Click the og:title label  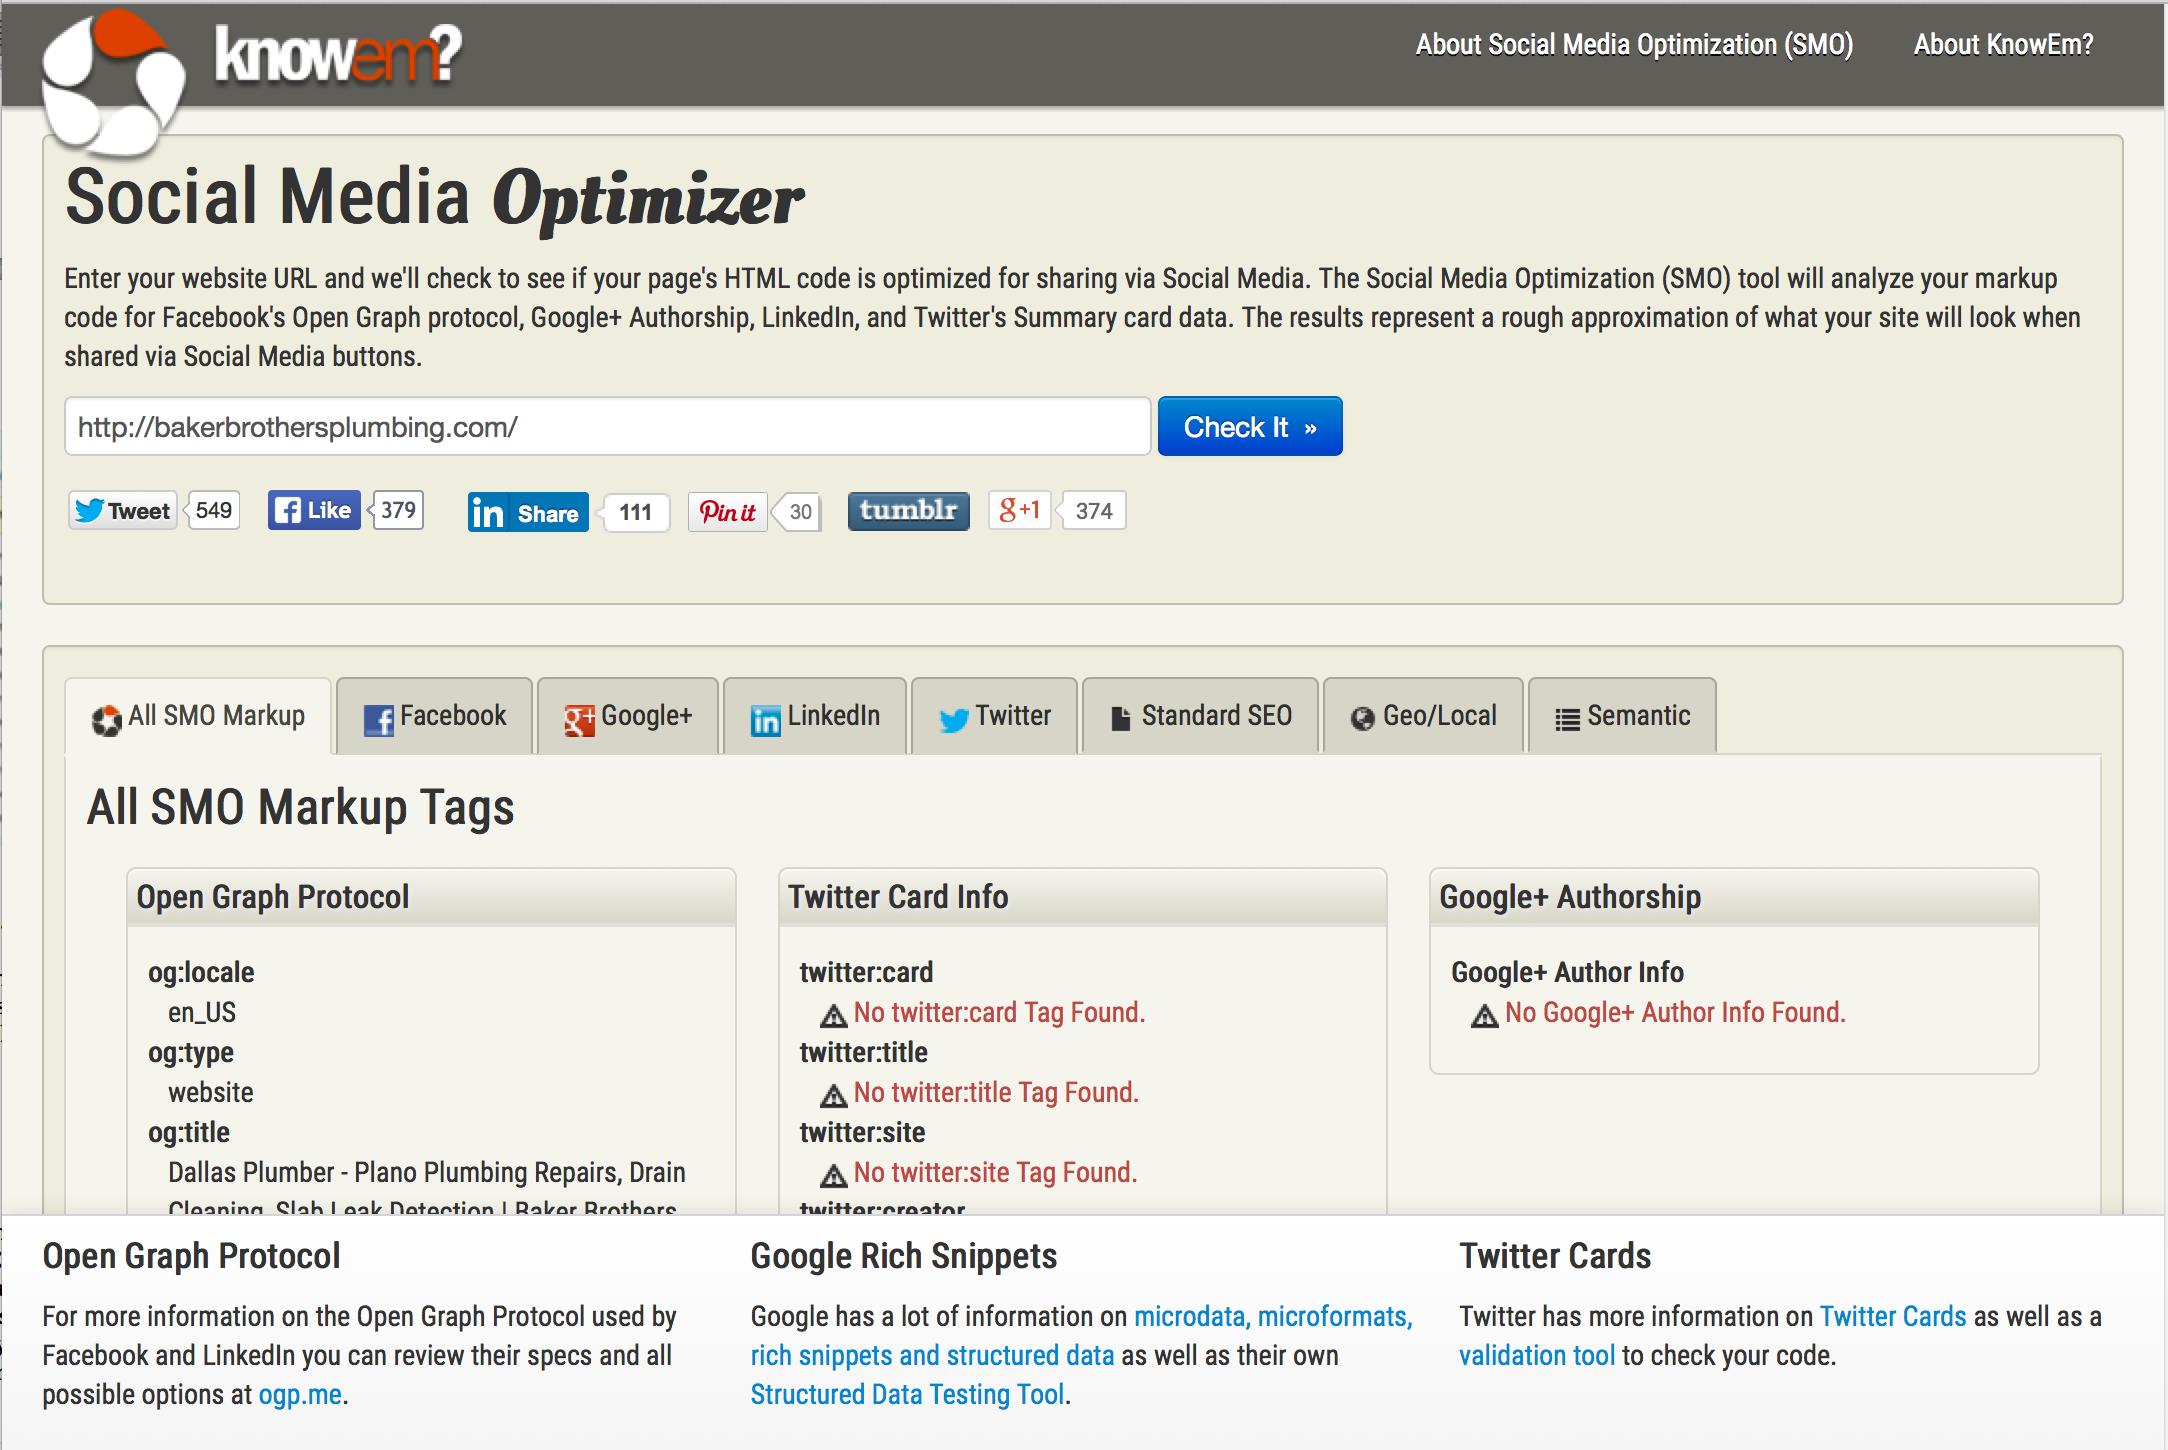pyautogui.click(x=189, y=1132)
